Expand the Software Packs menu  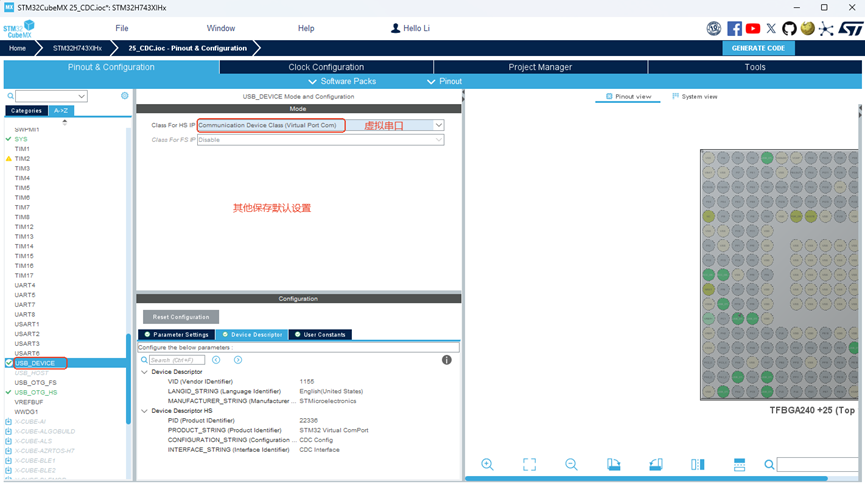(x=342, y=81)
